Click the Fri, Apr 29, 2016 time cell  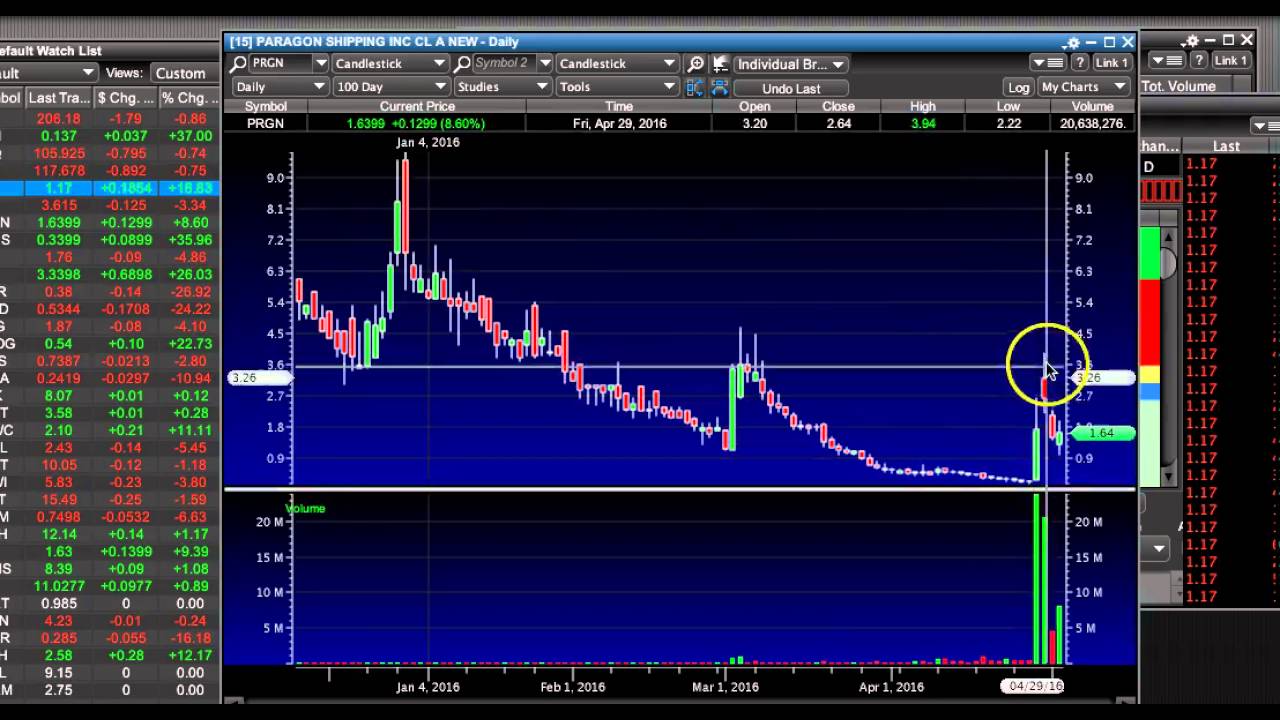619,124
